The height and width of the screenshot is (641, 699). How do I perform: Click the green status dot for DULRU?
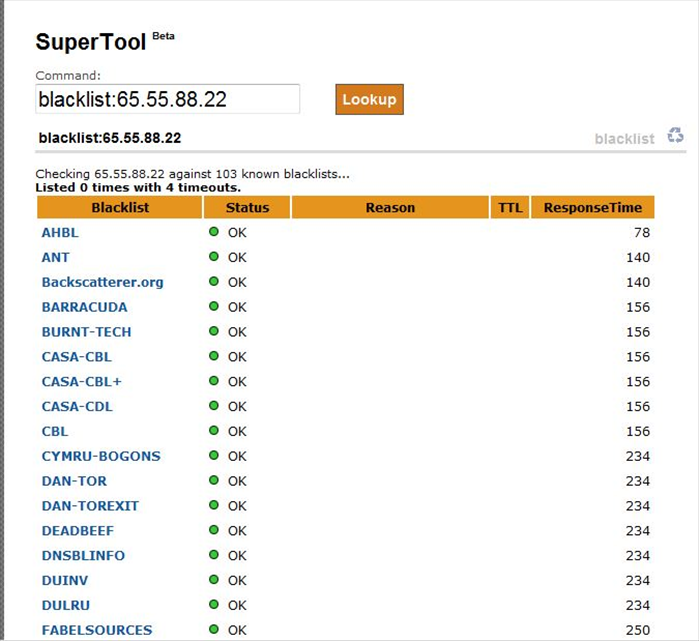(x=214, y=605)
